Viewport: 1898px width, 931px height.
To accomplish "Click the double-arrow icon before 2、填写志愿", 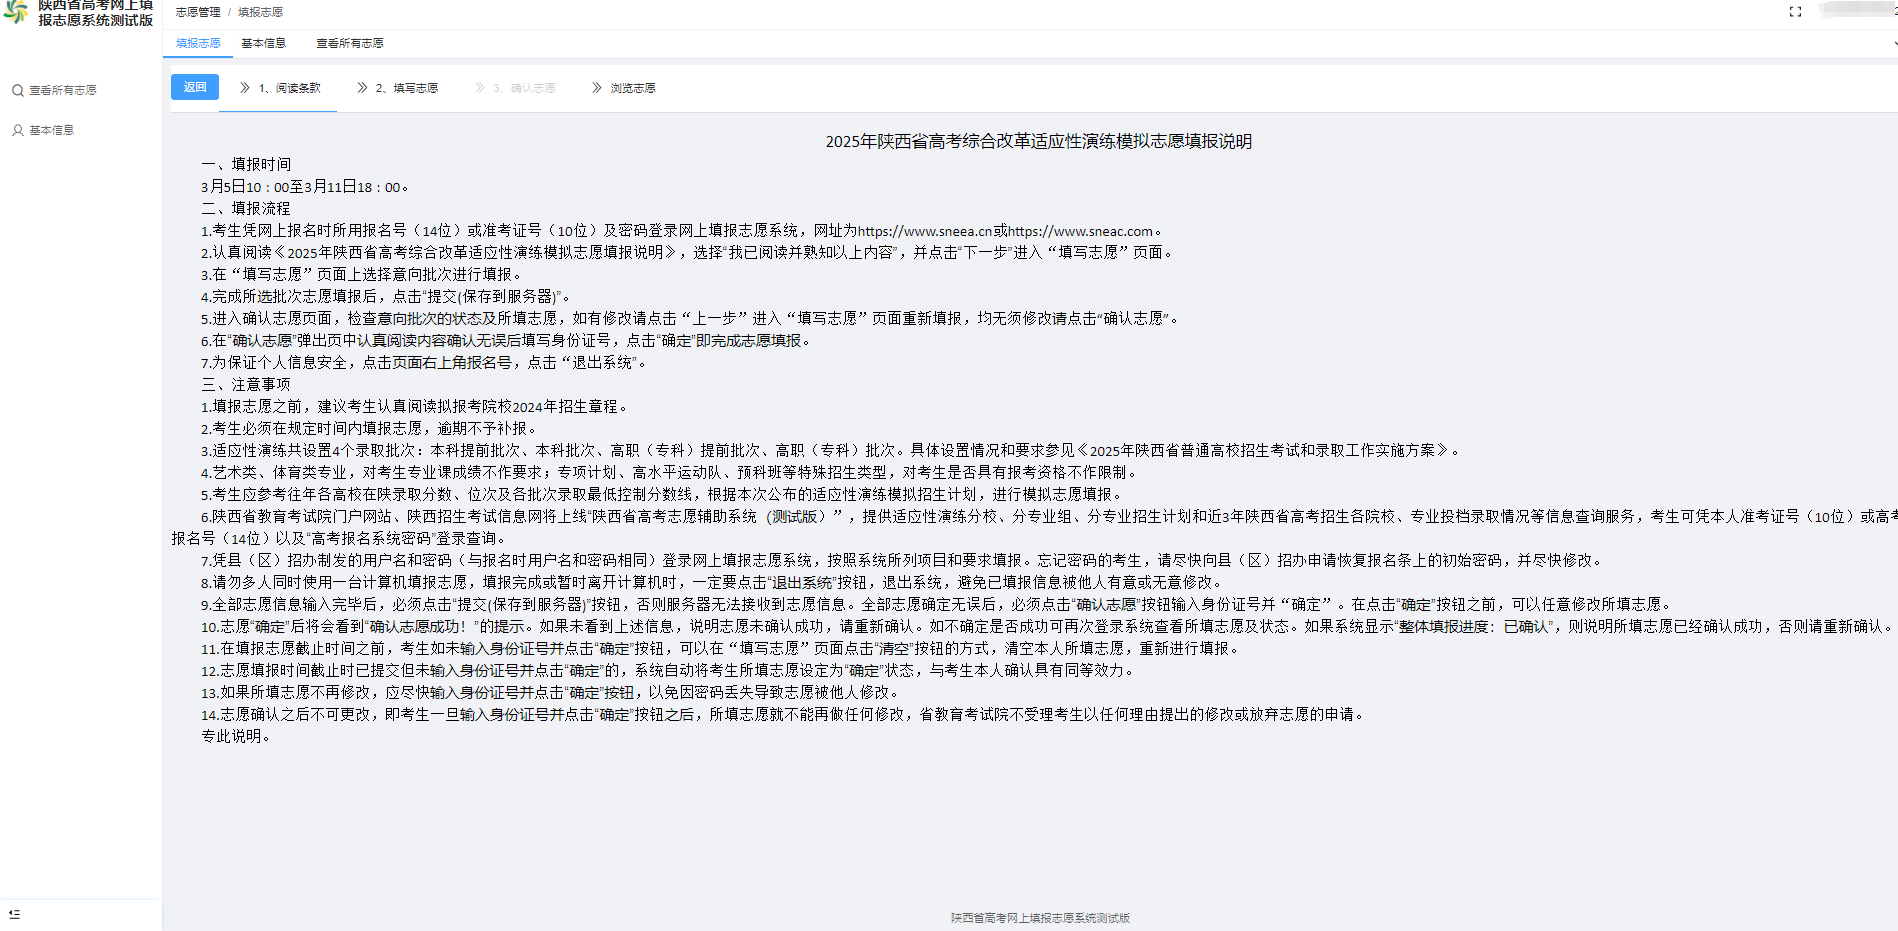I will 362,88.
